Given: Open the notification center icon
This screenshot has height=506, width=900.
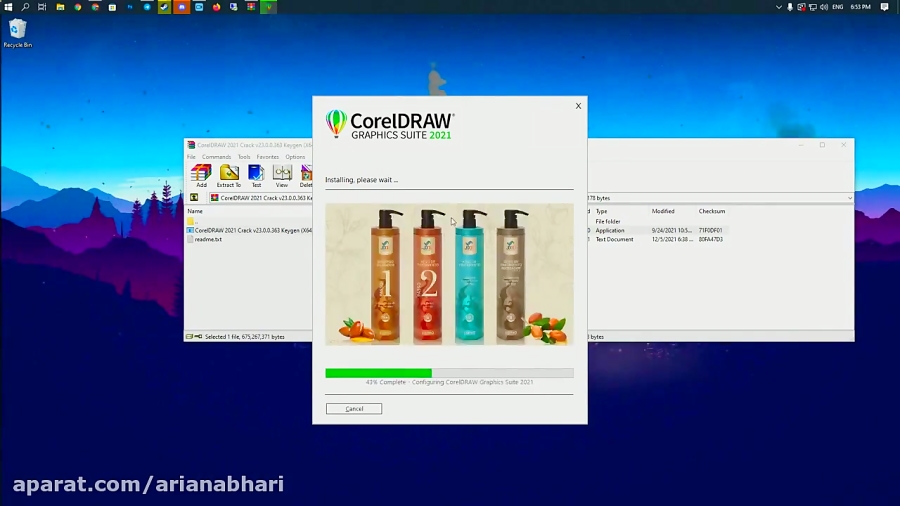Looking at the screenshot, I should tap(885, 7).
